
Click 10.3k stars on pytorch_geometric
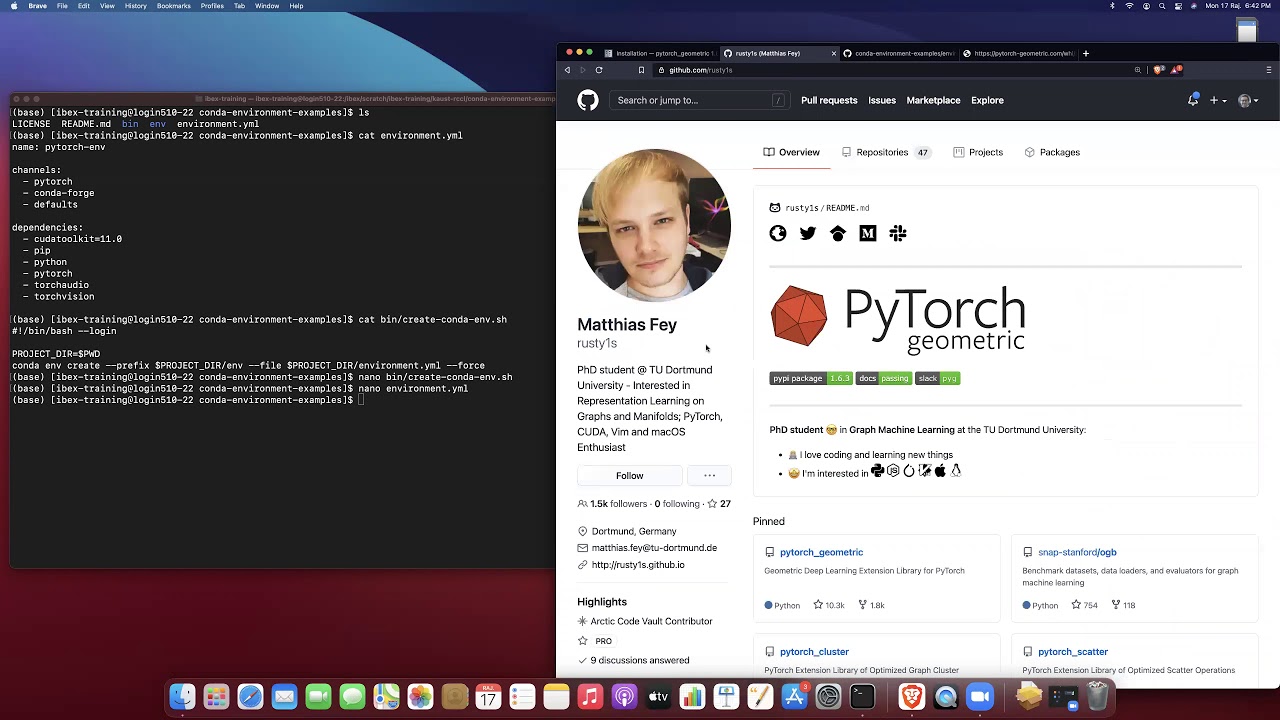click(828, 605)
